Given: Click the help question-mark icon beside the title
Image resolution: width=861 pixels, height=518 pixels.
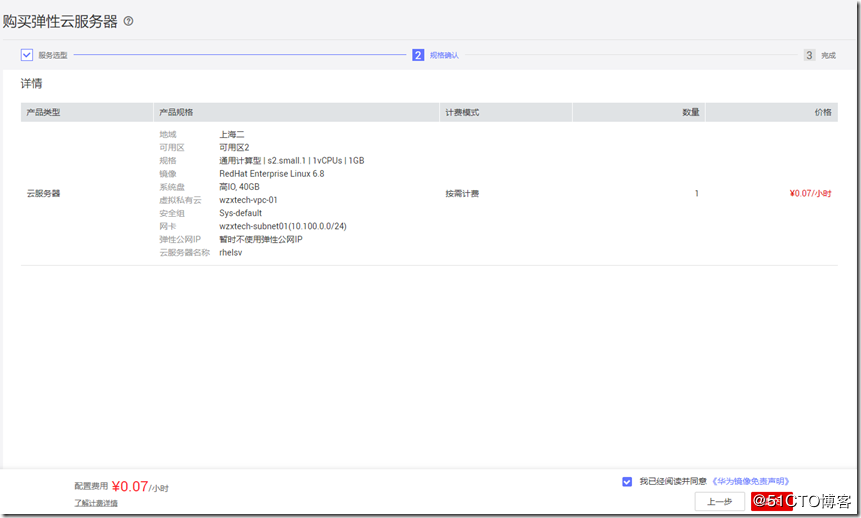Looking at the screenshot, I should (x=128, y=21).
